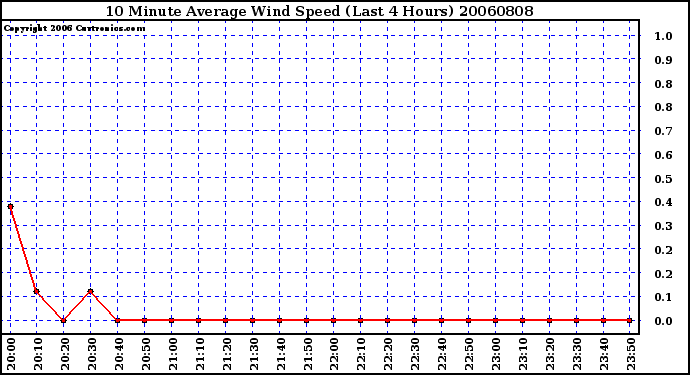
Task: Click the 21:30 time label
Action: (253, 354)
